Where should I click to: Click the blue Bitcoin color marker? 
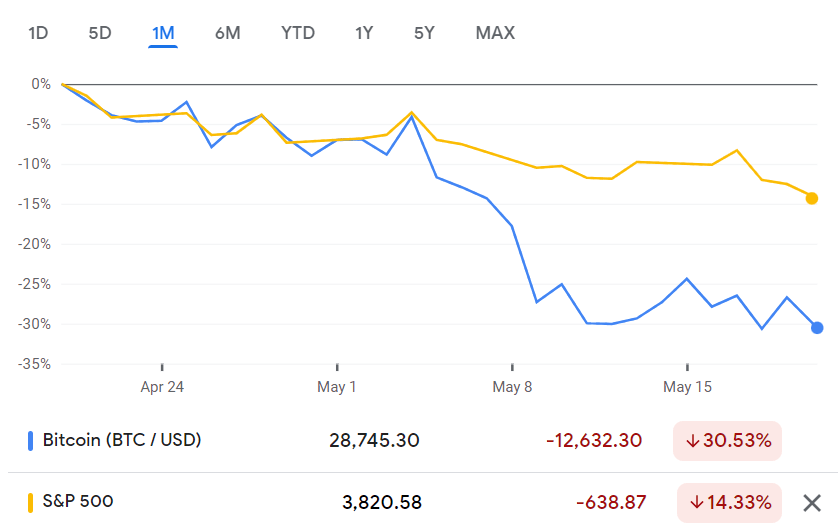31,440
